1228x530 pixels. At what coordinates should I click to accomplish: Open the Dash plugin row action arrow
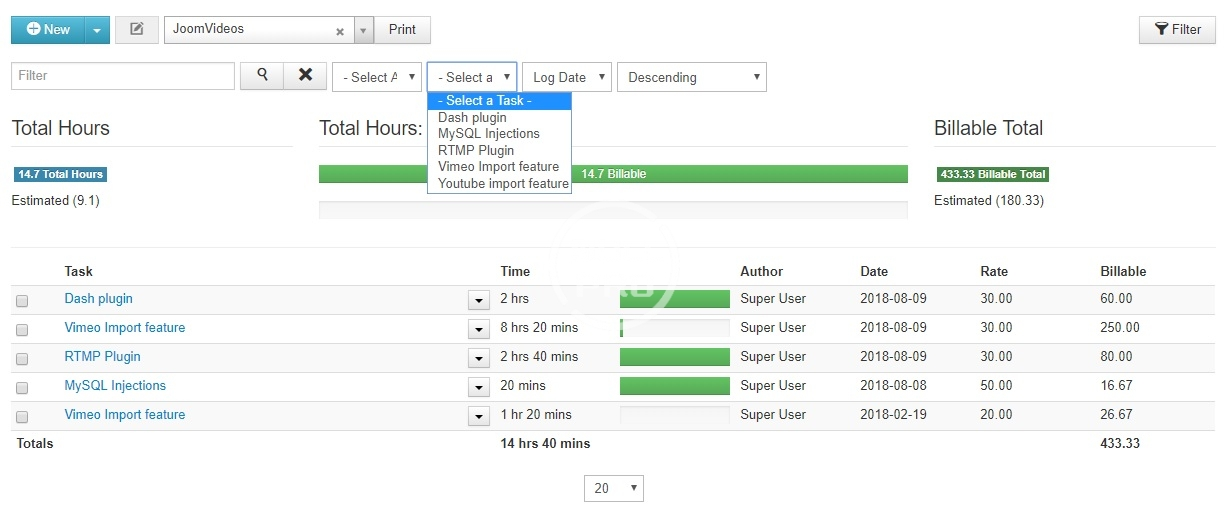pos(477,300)
